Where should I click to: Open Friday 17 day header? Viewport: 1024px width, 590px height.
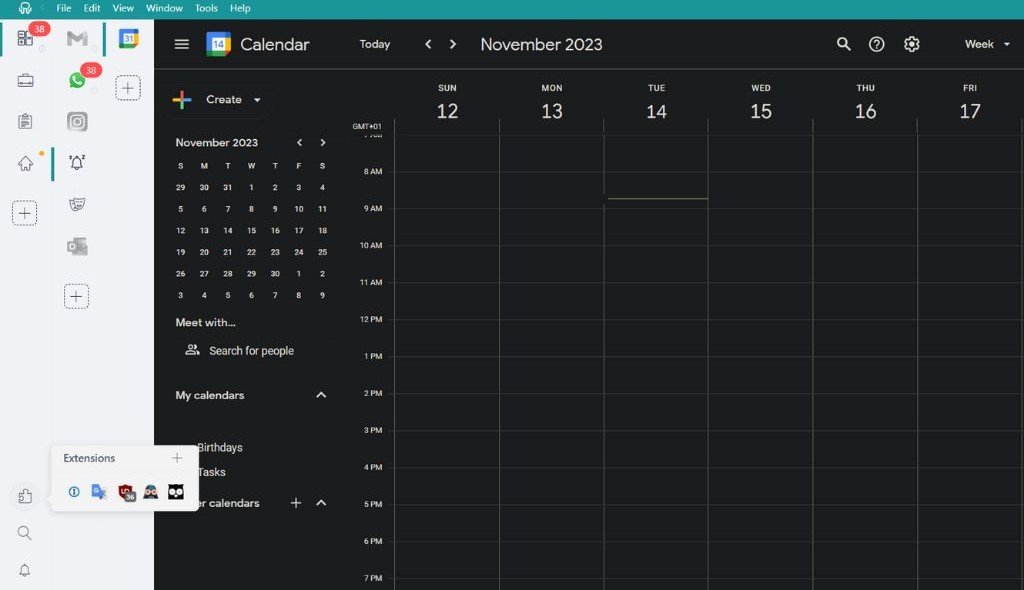point(970,104)
